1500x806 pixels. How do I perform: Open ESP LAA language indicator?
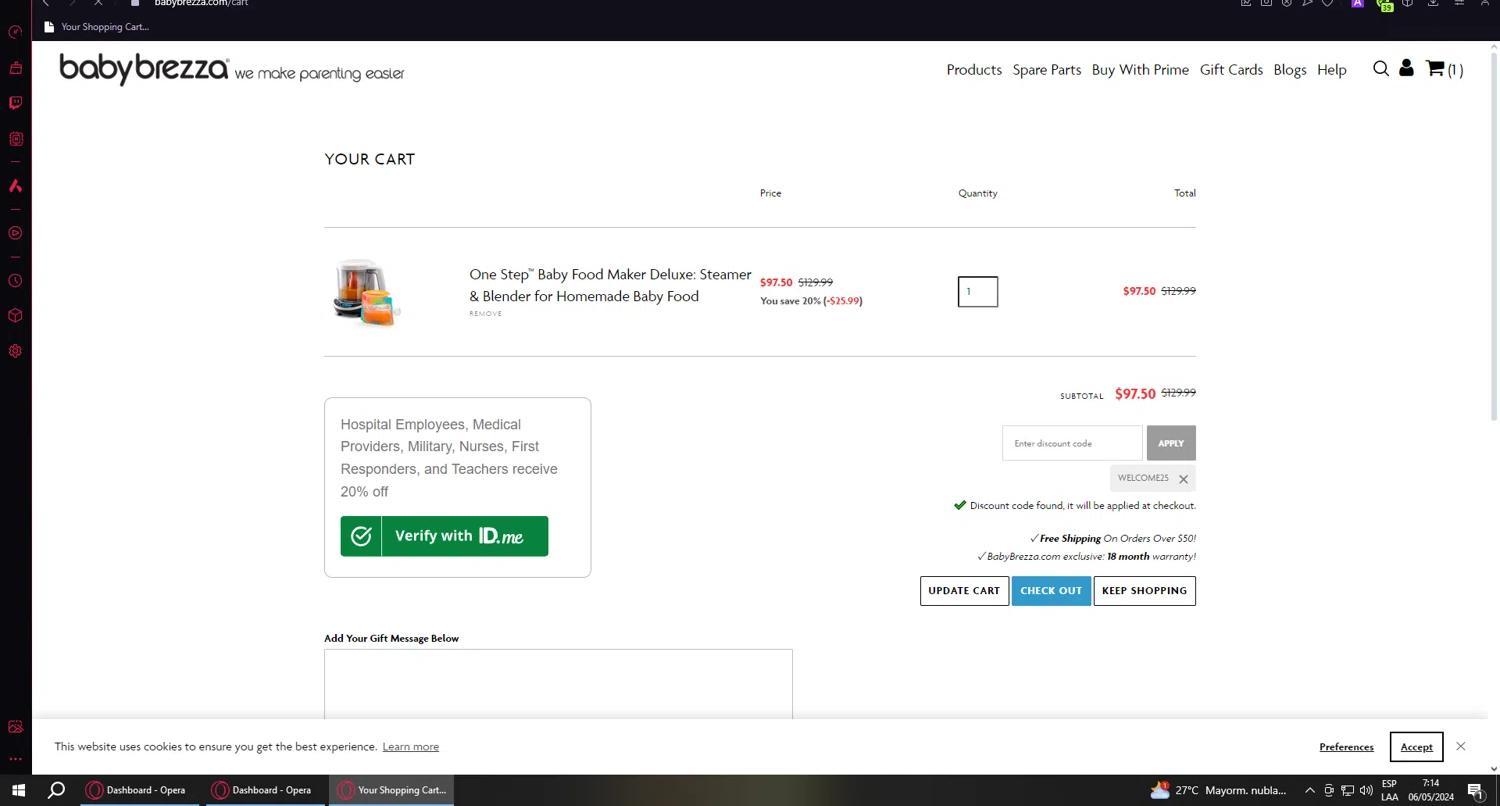1390,790
